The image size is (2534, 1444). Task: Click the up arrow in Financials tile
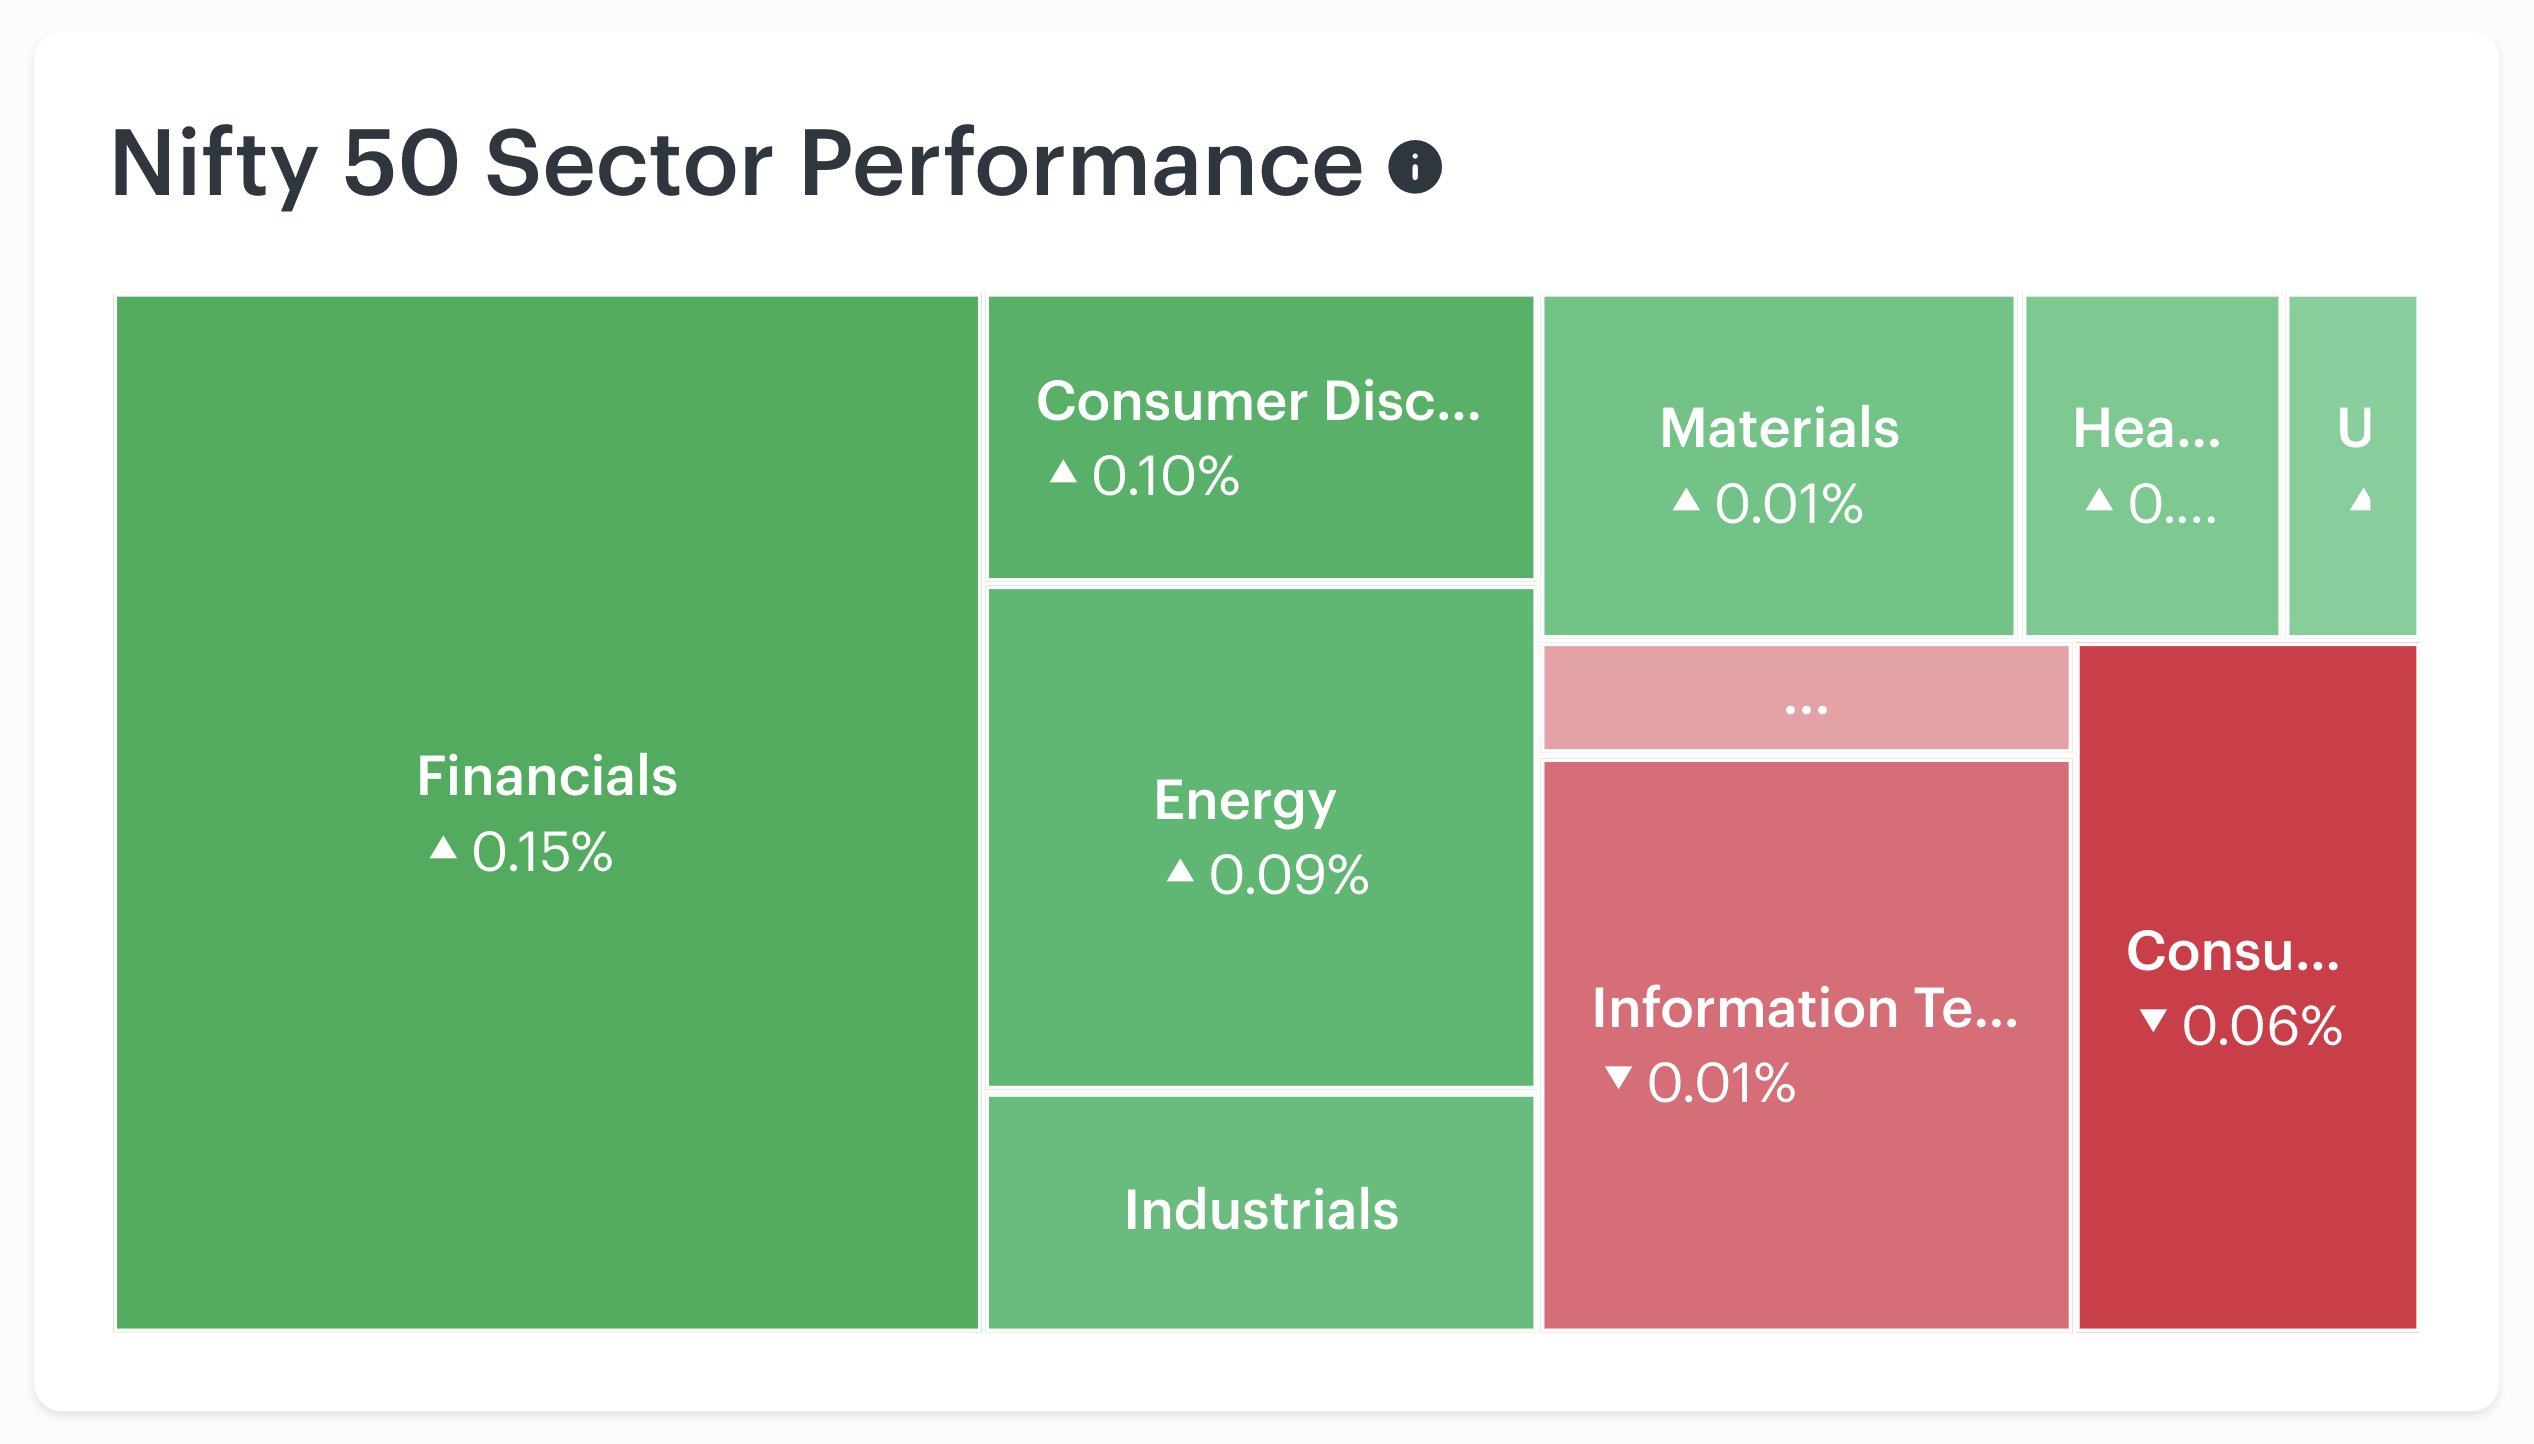click(x=443, y=848)
